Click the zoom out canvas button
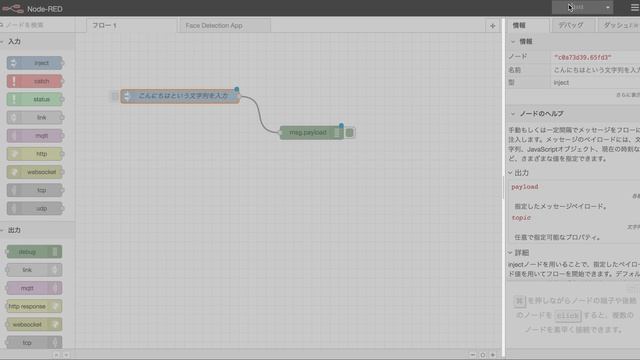 pyautogui.click(x=473, y=355)
